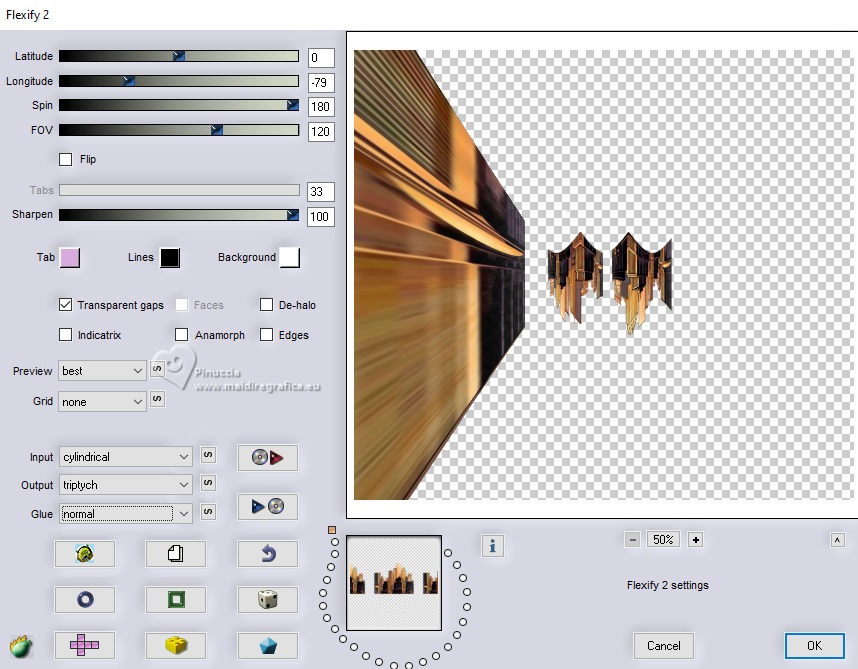This screenshot has width=858, height=669.
Task: Click the blue info 'i' button
Action: [x=492, y=546]
